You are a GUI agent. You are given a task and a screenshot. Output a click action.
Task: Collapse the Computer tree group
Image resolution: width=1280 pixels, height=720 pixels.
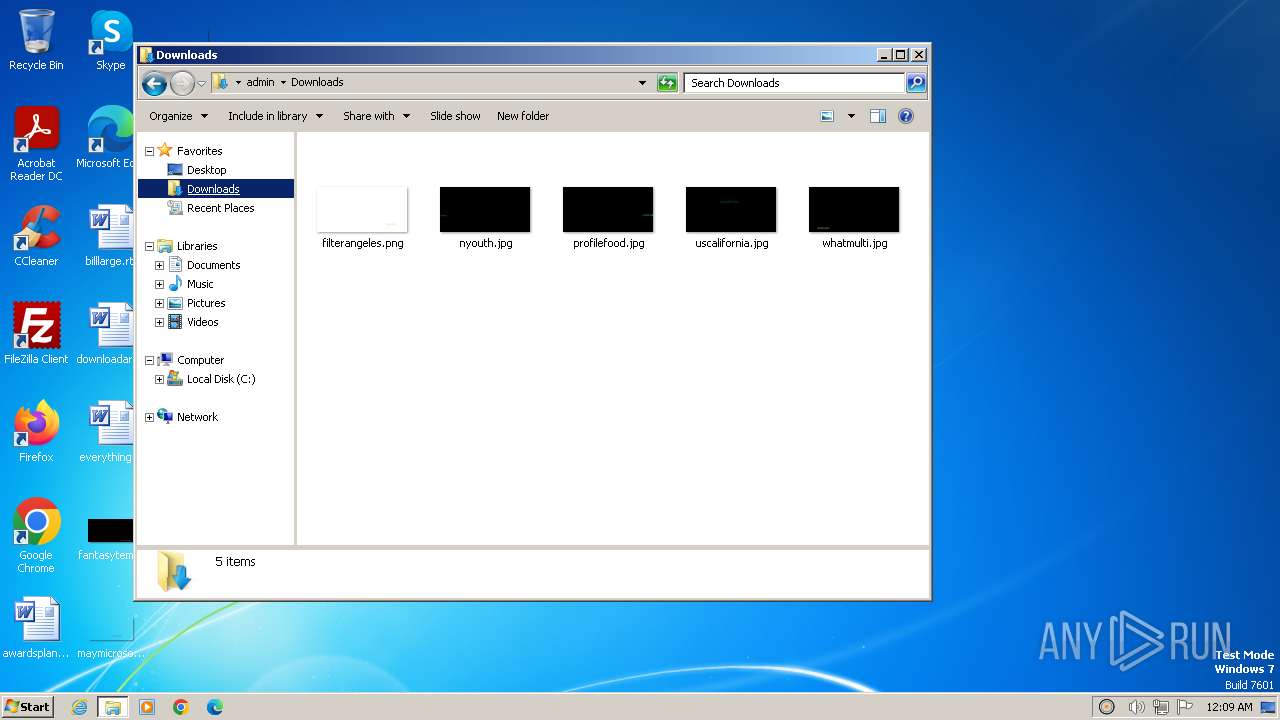click(150, 360)
